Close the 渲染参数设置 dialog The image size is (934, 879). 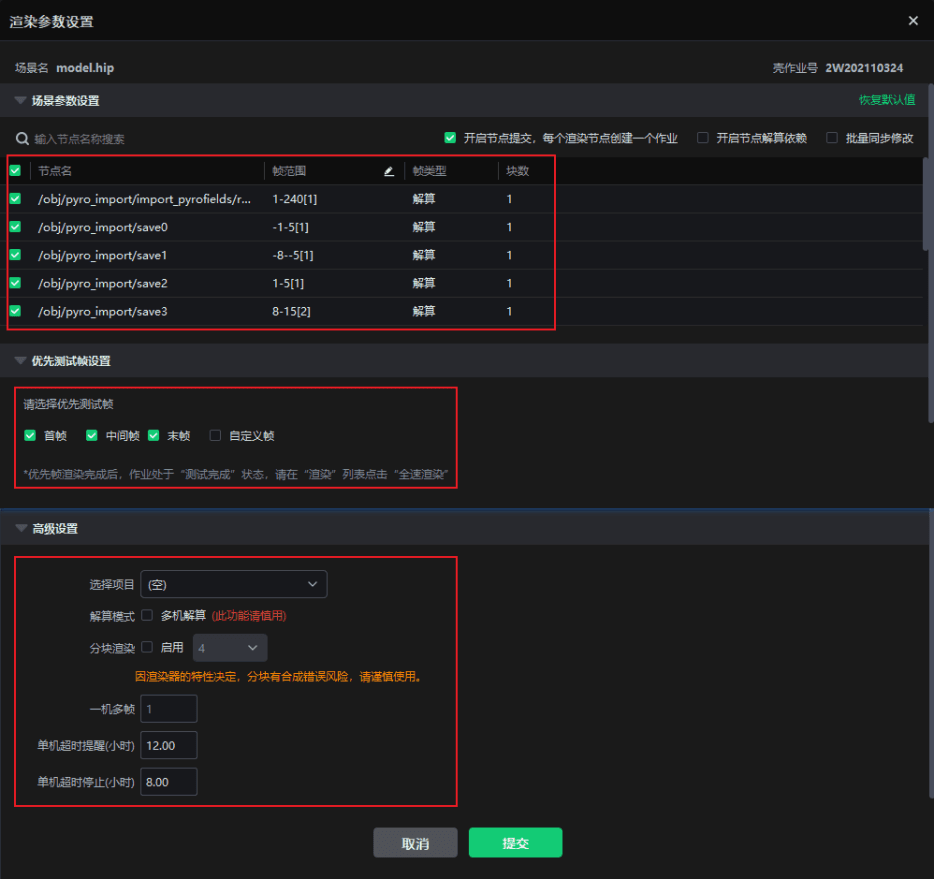click(913, 20)
